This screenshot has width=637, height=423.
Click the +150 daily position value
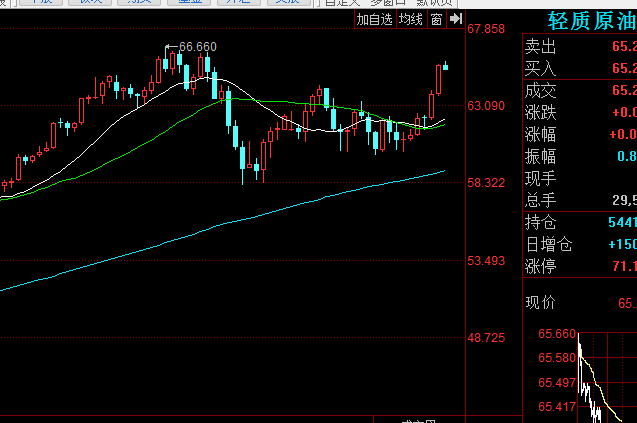[622, 244]
